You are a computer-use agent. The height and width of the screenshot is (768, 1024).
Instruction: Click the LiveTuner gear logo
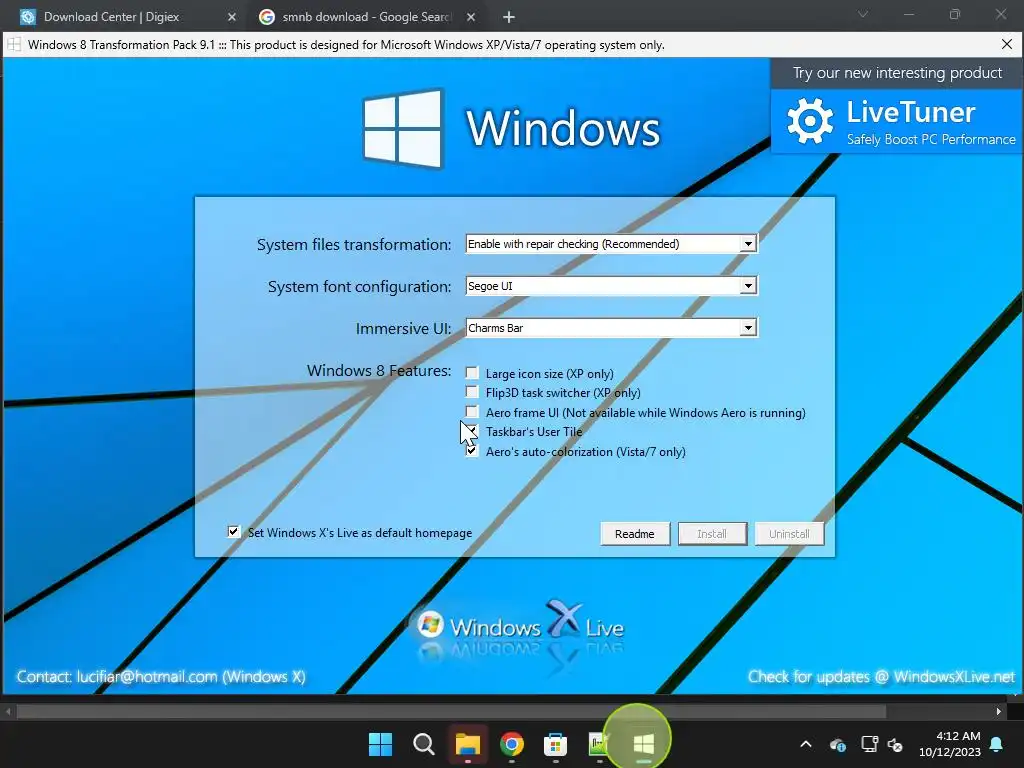[x=810, y=121]
